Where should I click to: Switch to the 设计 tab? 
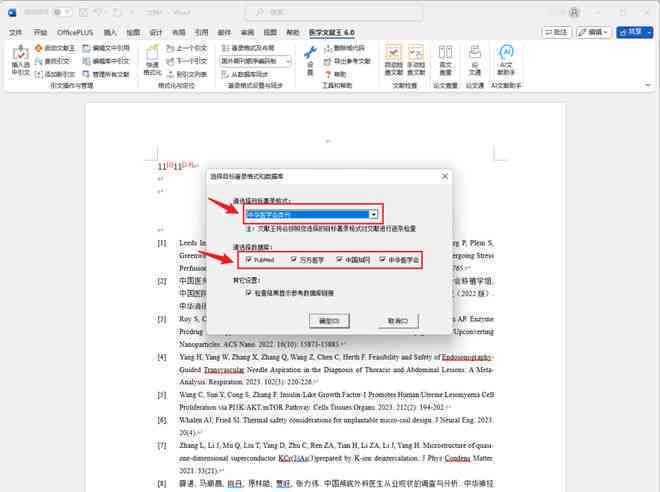pos(156,32)
